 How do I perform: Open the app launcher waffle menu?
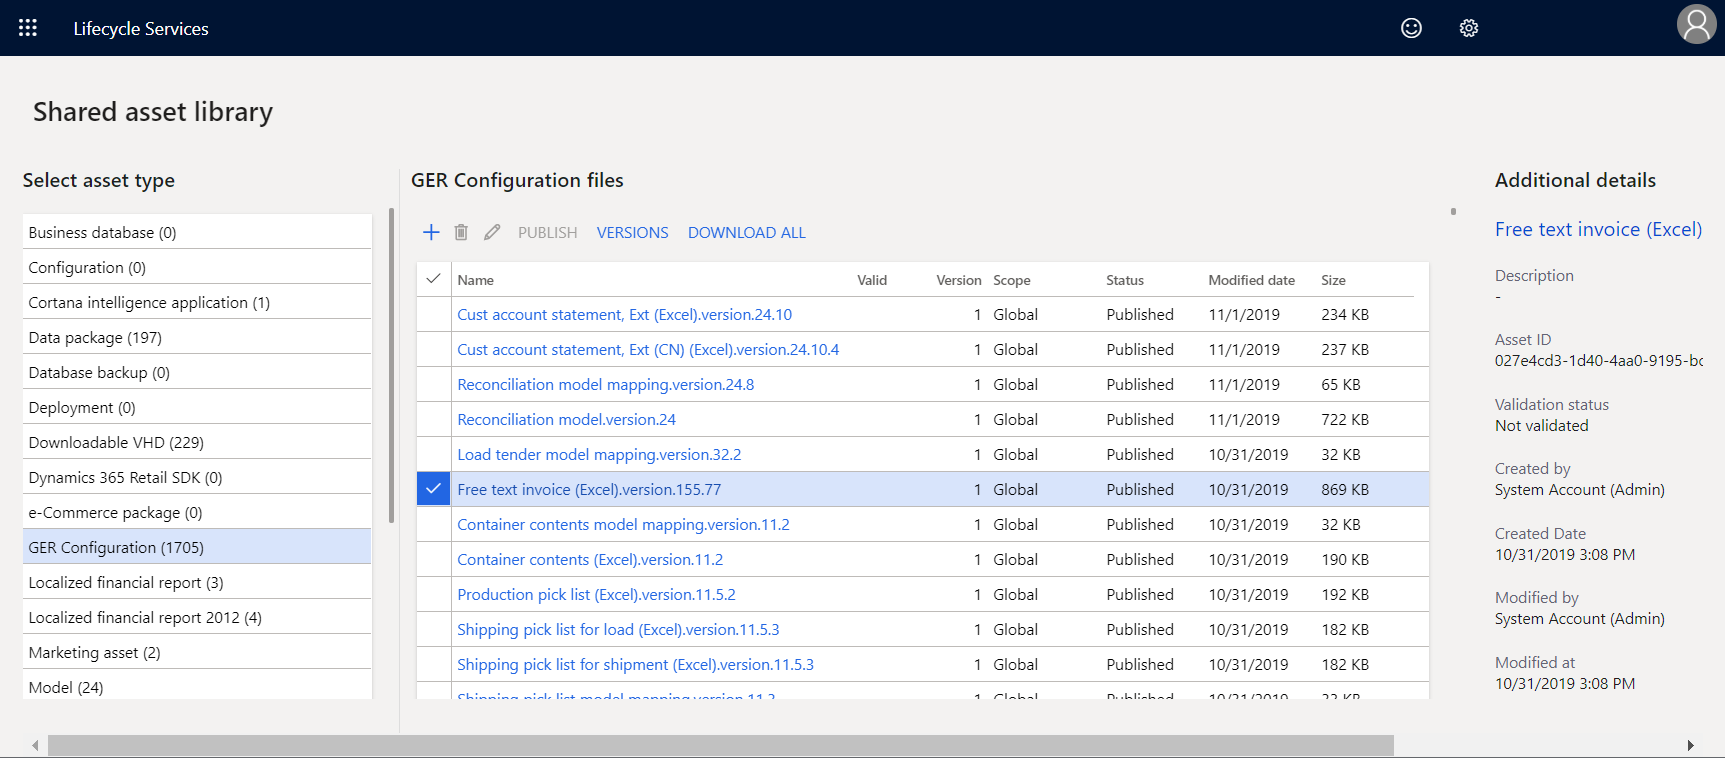28,28
